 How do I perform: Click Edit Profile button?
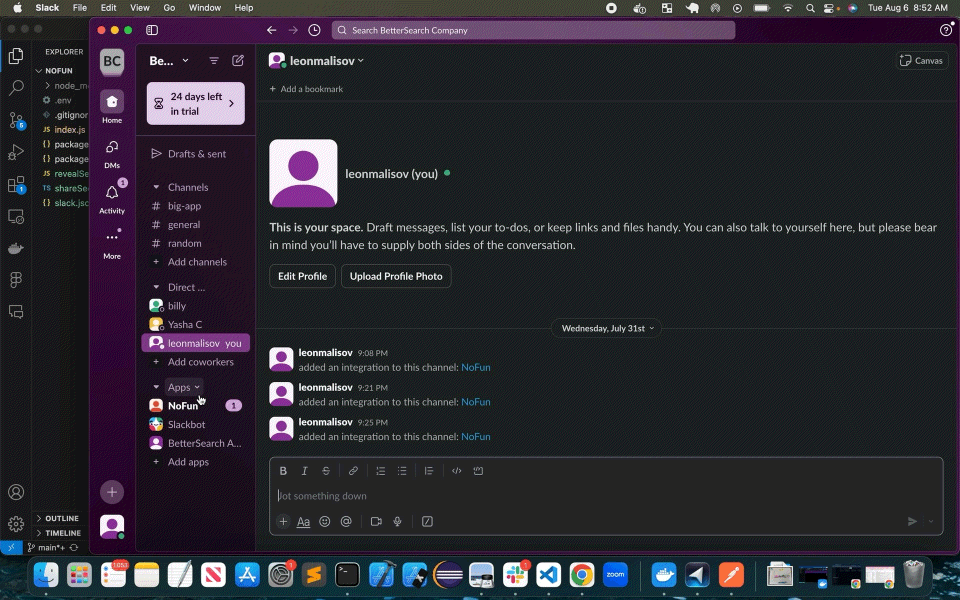(302, 276)
